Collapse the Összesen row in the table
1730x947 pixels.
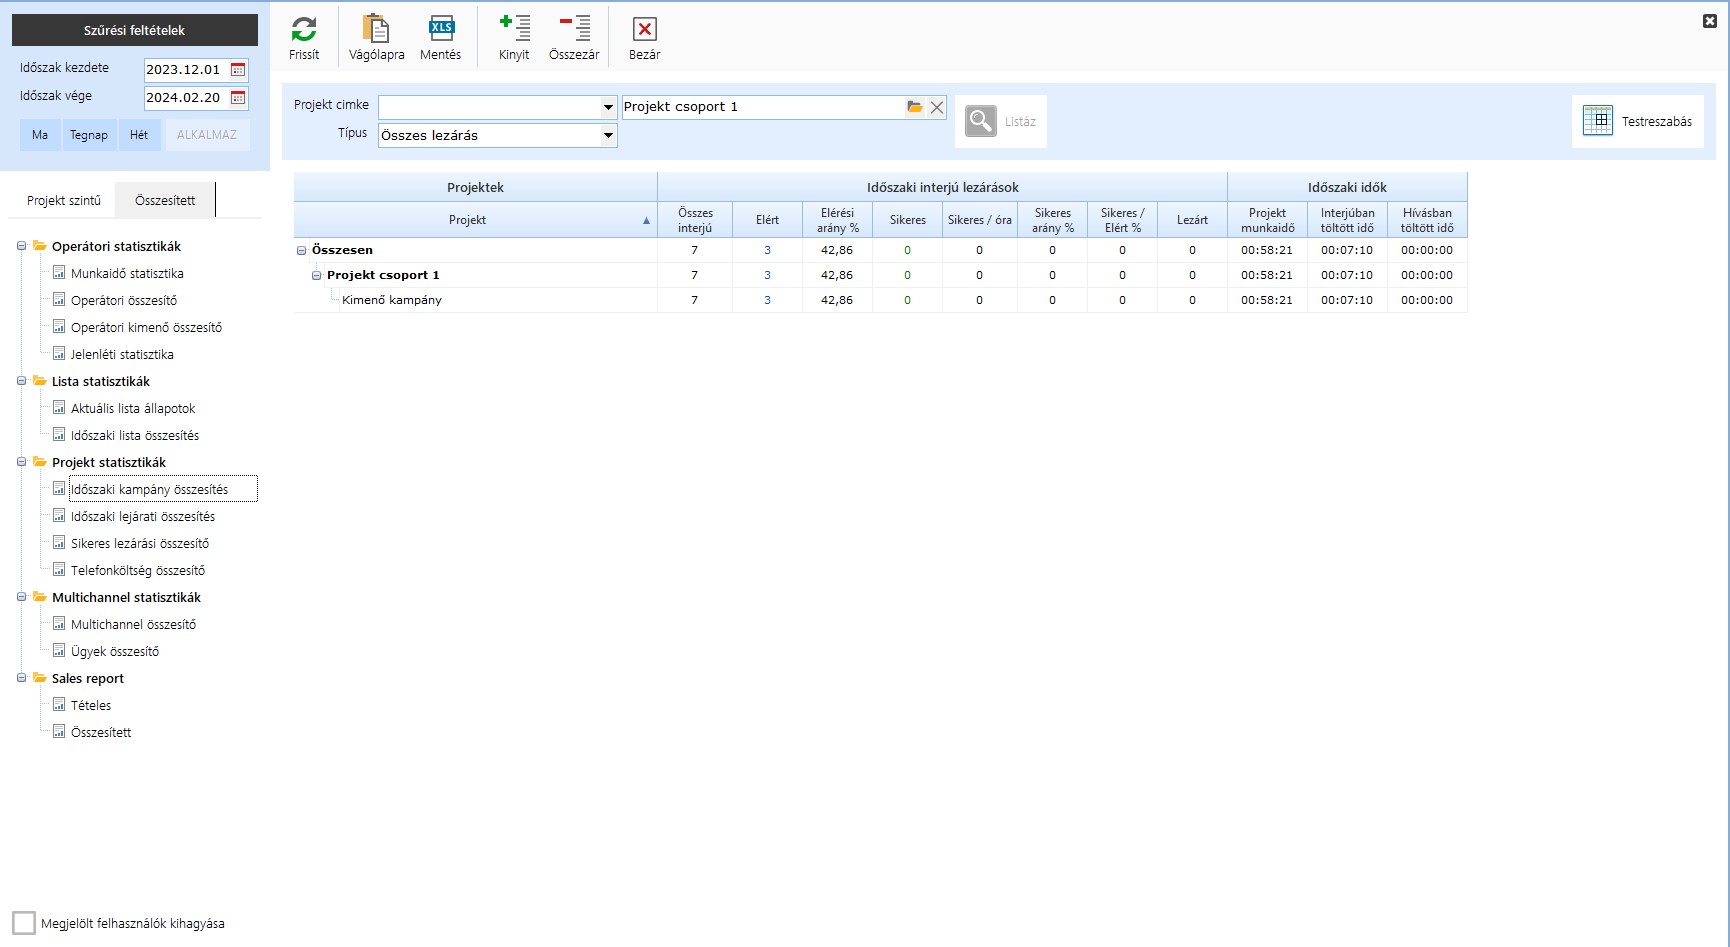coord(301,251)
